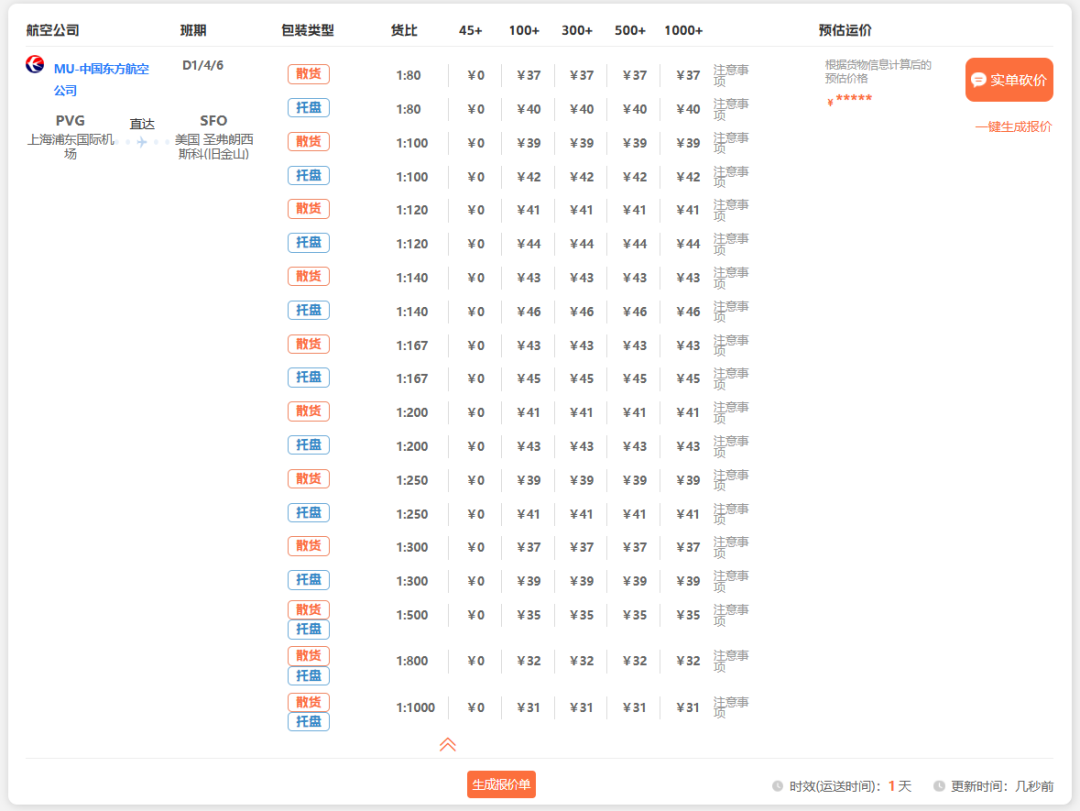
Task: Click the 1:167 ratio in the 散货 row
Action: pyautogui.click(x=412, y=345)
